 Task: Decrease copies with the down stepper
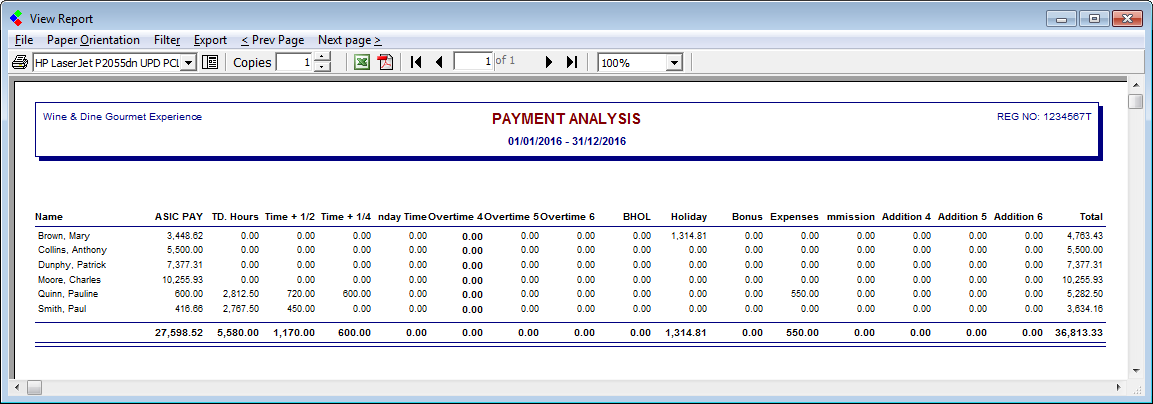pyautogui.click(x=322, y=68)
